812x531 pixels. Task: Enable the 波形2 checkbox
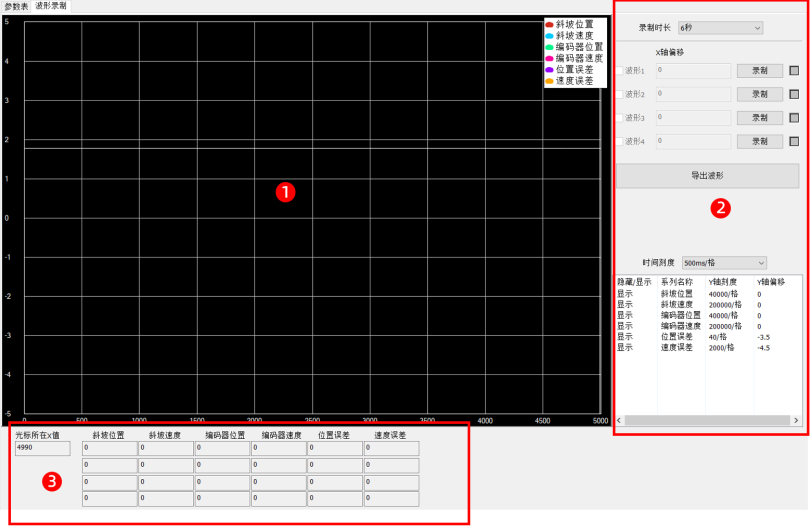coord(619,94)
